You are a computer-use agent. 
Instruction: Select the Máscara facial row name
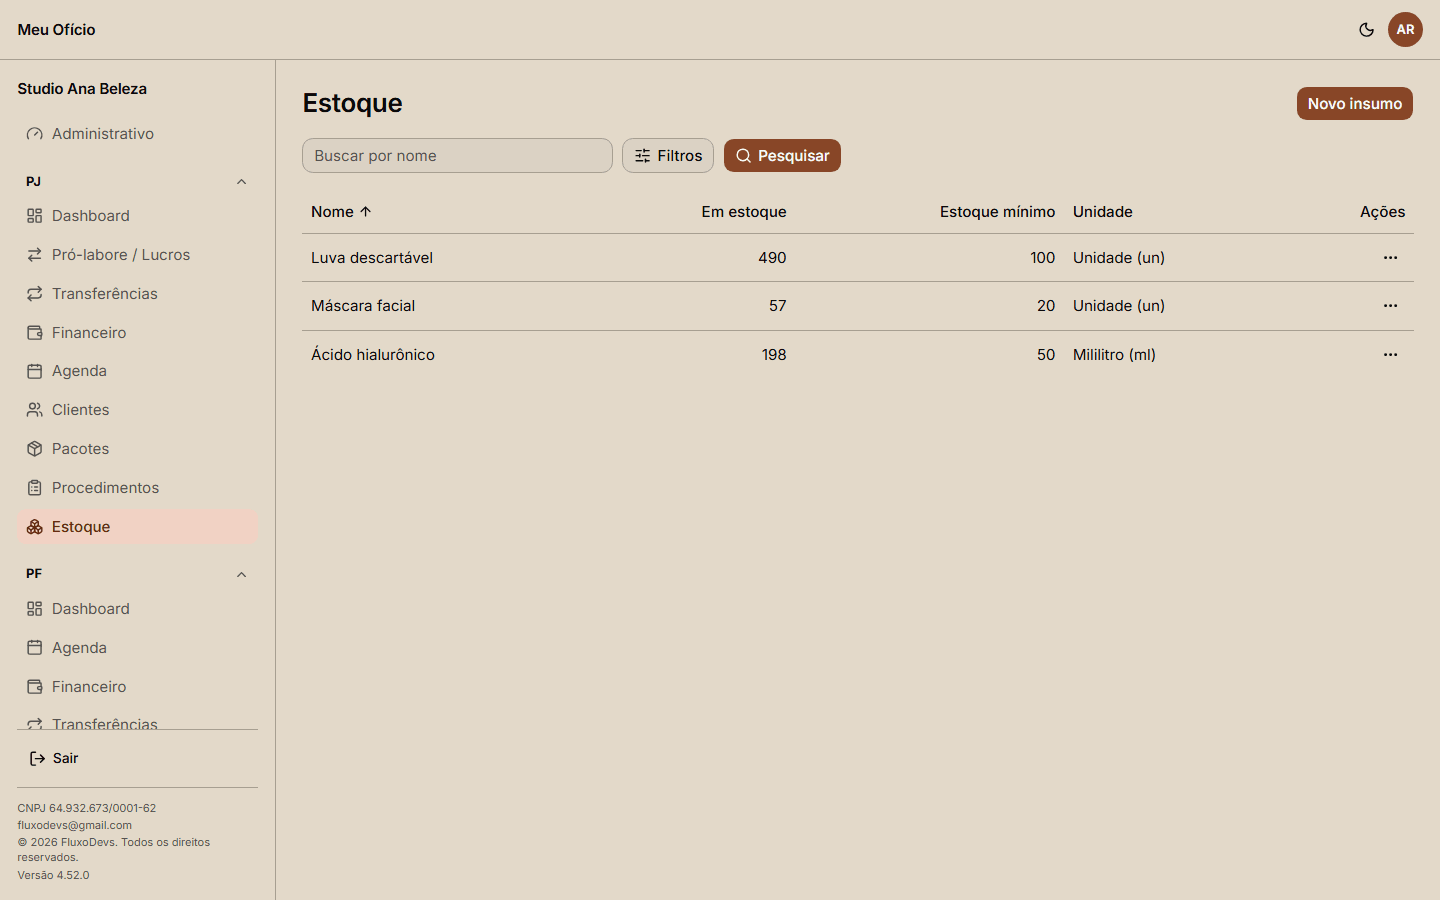click(x=363, y=306)
